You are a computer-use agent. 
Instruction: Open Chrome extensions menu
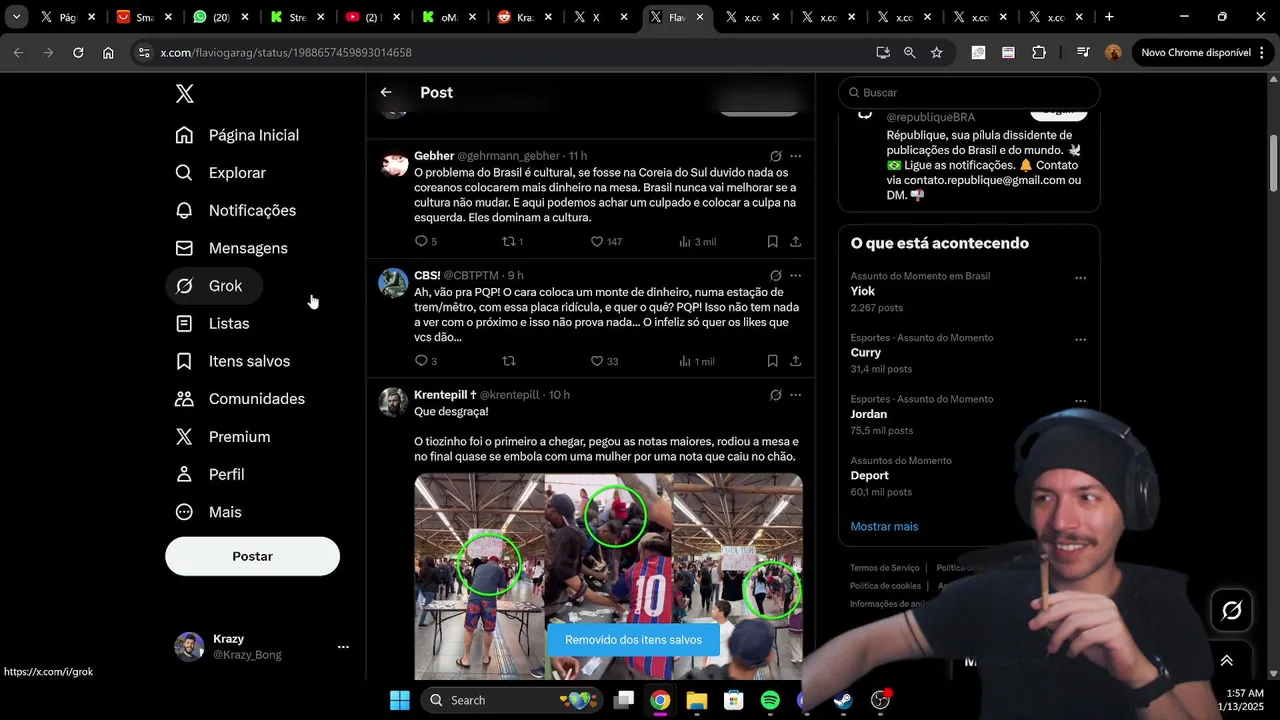coord(1039,52)
